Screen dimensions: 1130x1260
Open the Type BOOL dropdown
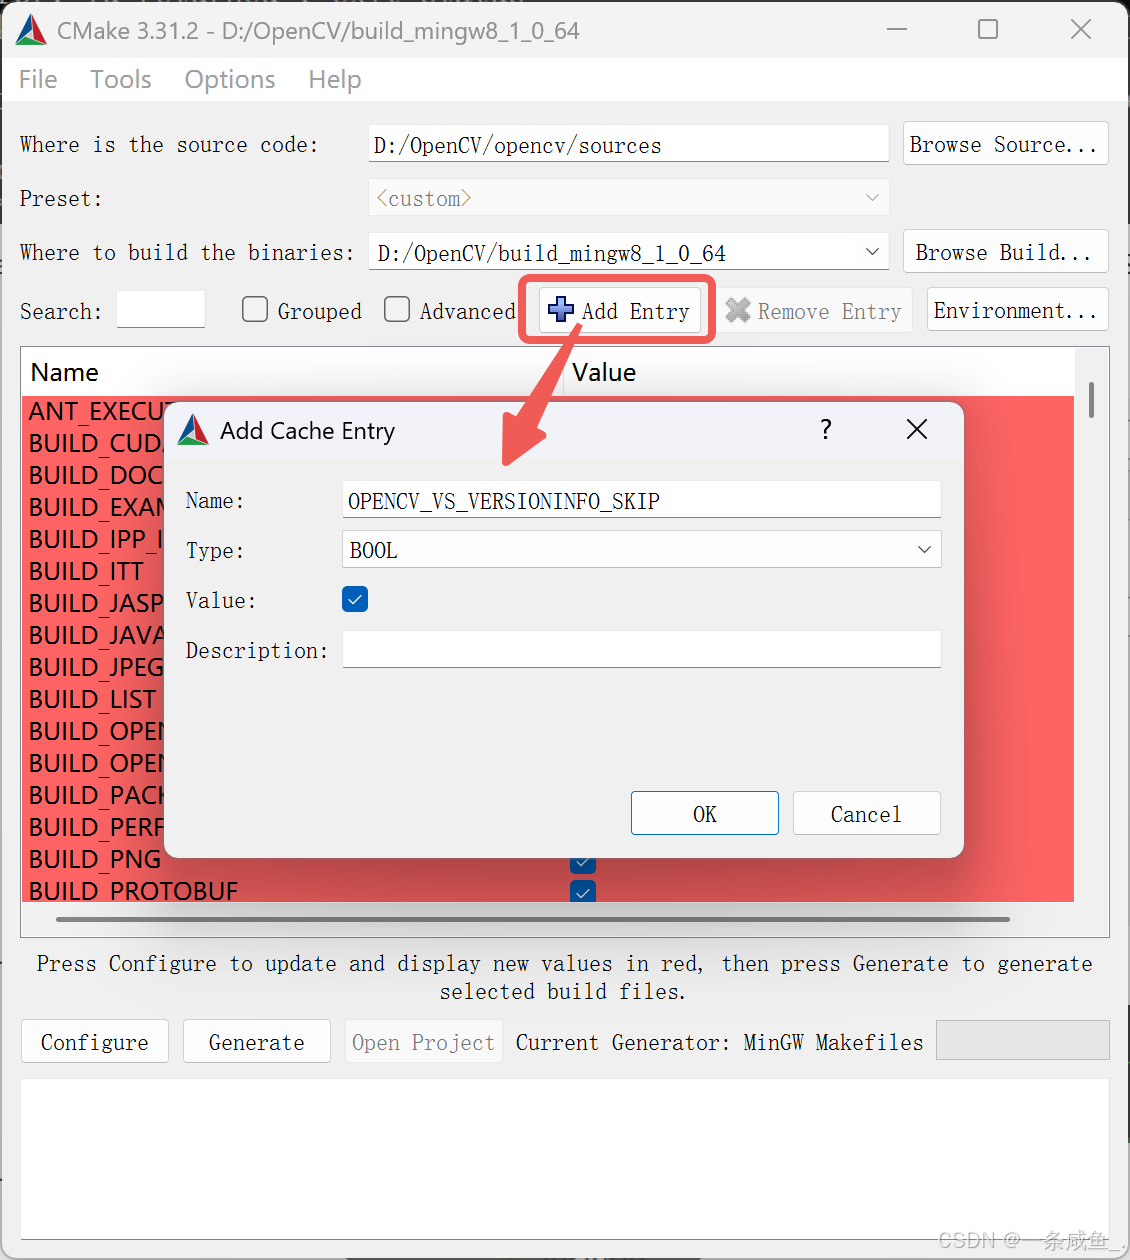coord(641,549)
